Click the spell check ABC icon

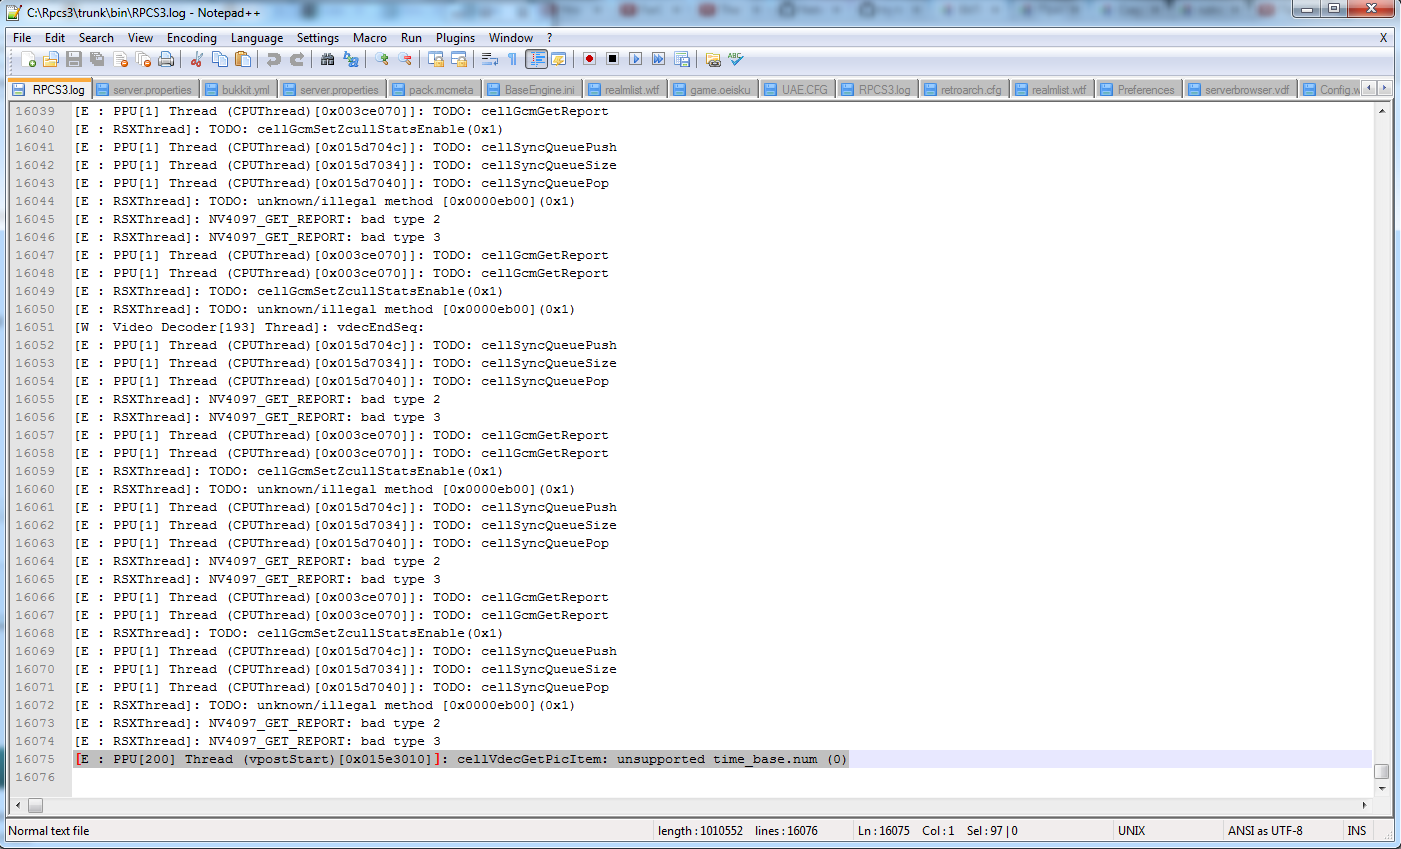point(736,60)
